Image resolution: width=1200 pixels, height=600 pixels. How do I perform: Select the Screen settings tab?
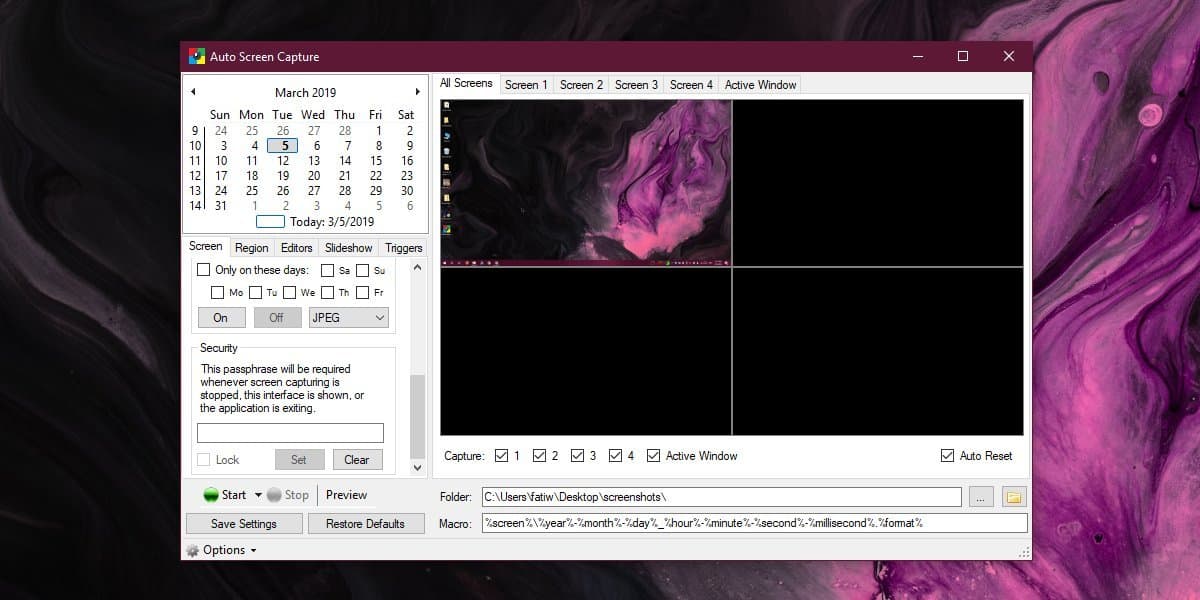click(206, 246)
